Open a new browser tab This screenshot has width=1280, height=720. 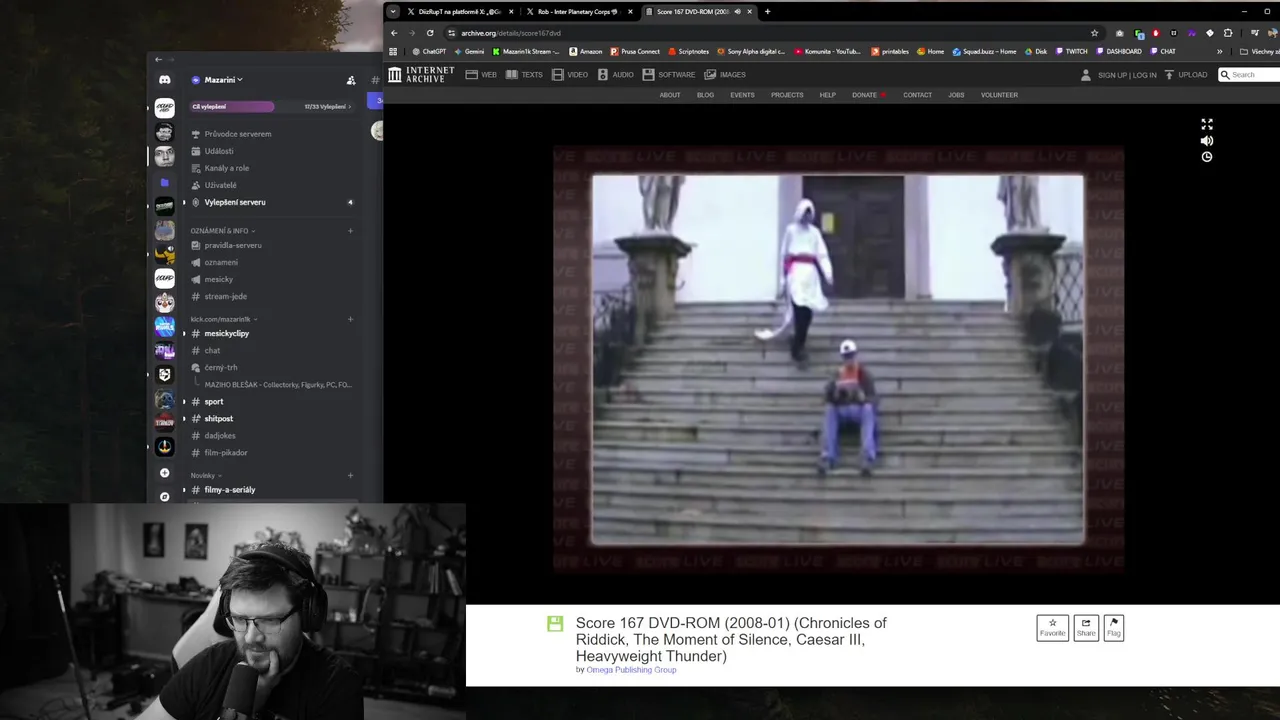[767, 12]
